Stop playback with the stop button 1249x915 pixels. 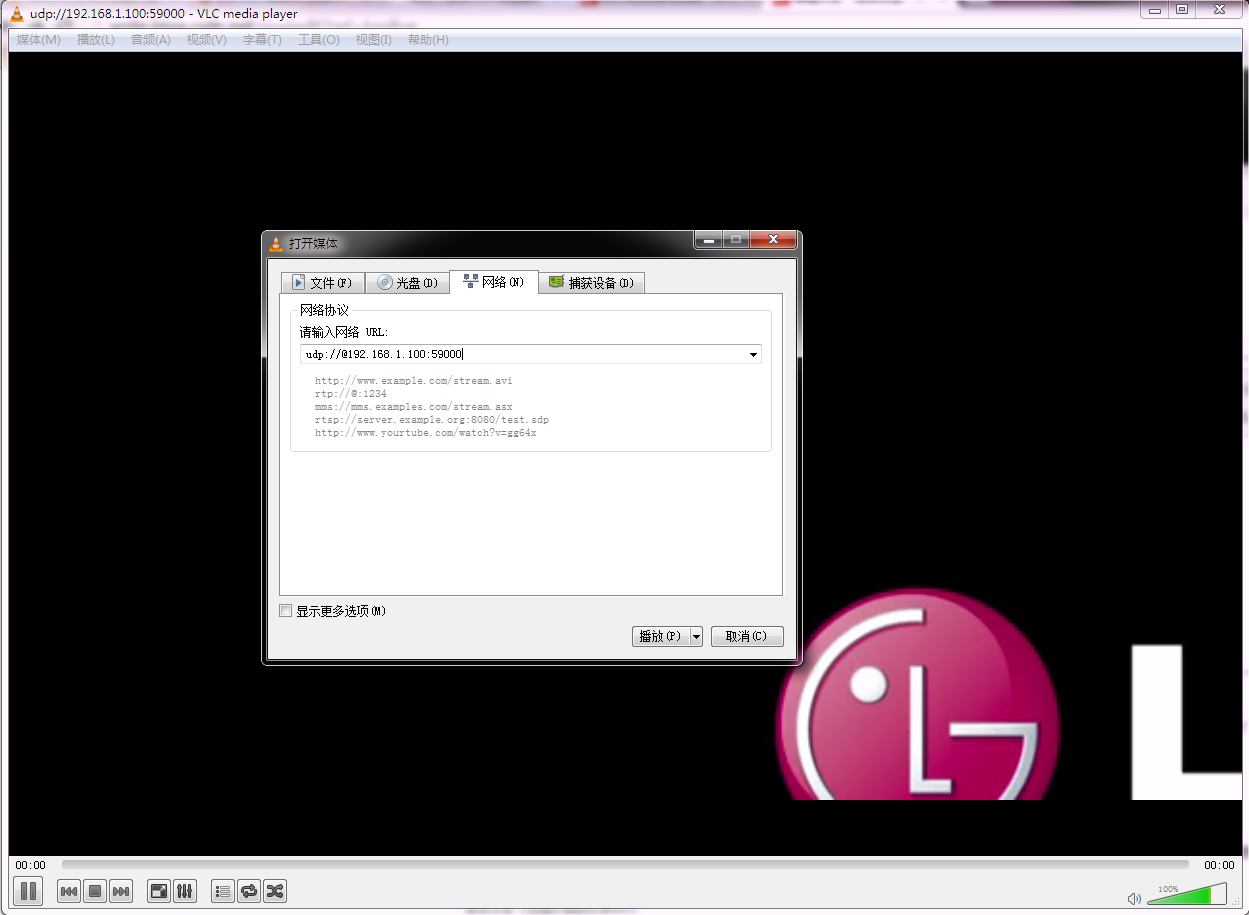pos(95,891)
